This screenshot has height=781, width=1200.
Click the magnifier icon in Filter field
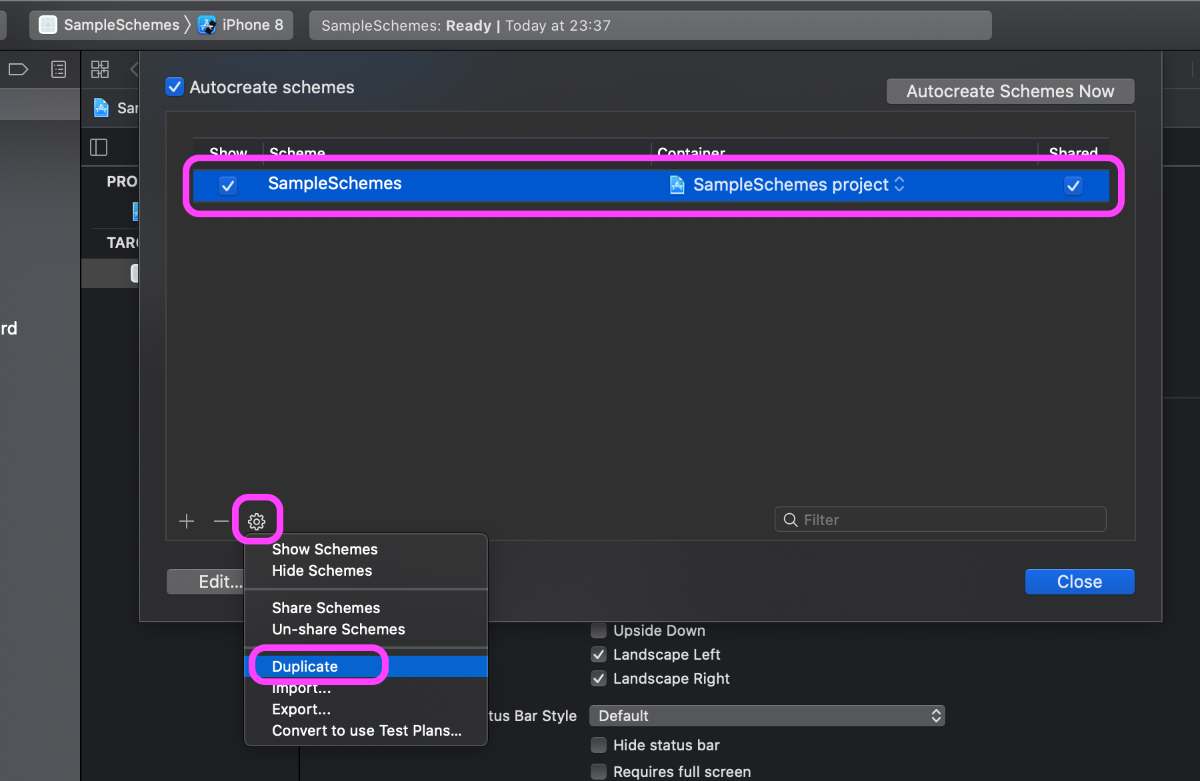[x=790, y=520]
